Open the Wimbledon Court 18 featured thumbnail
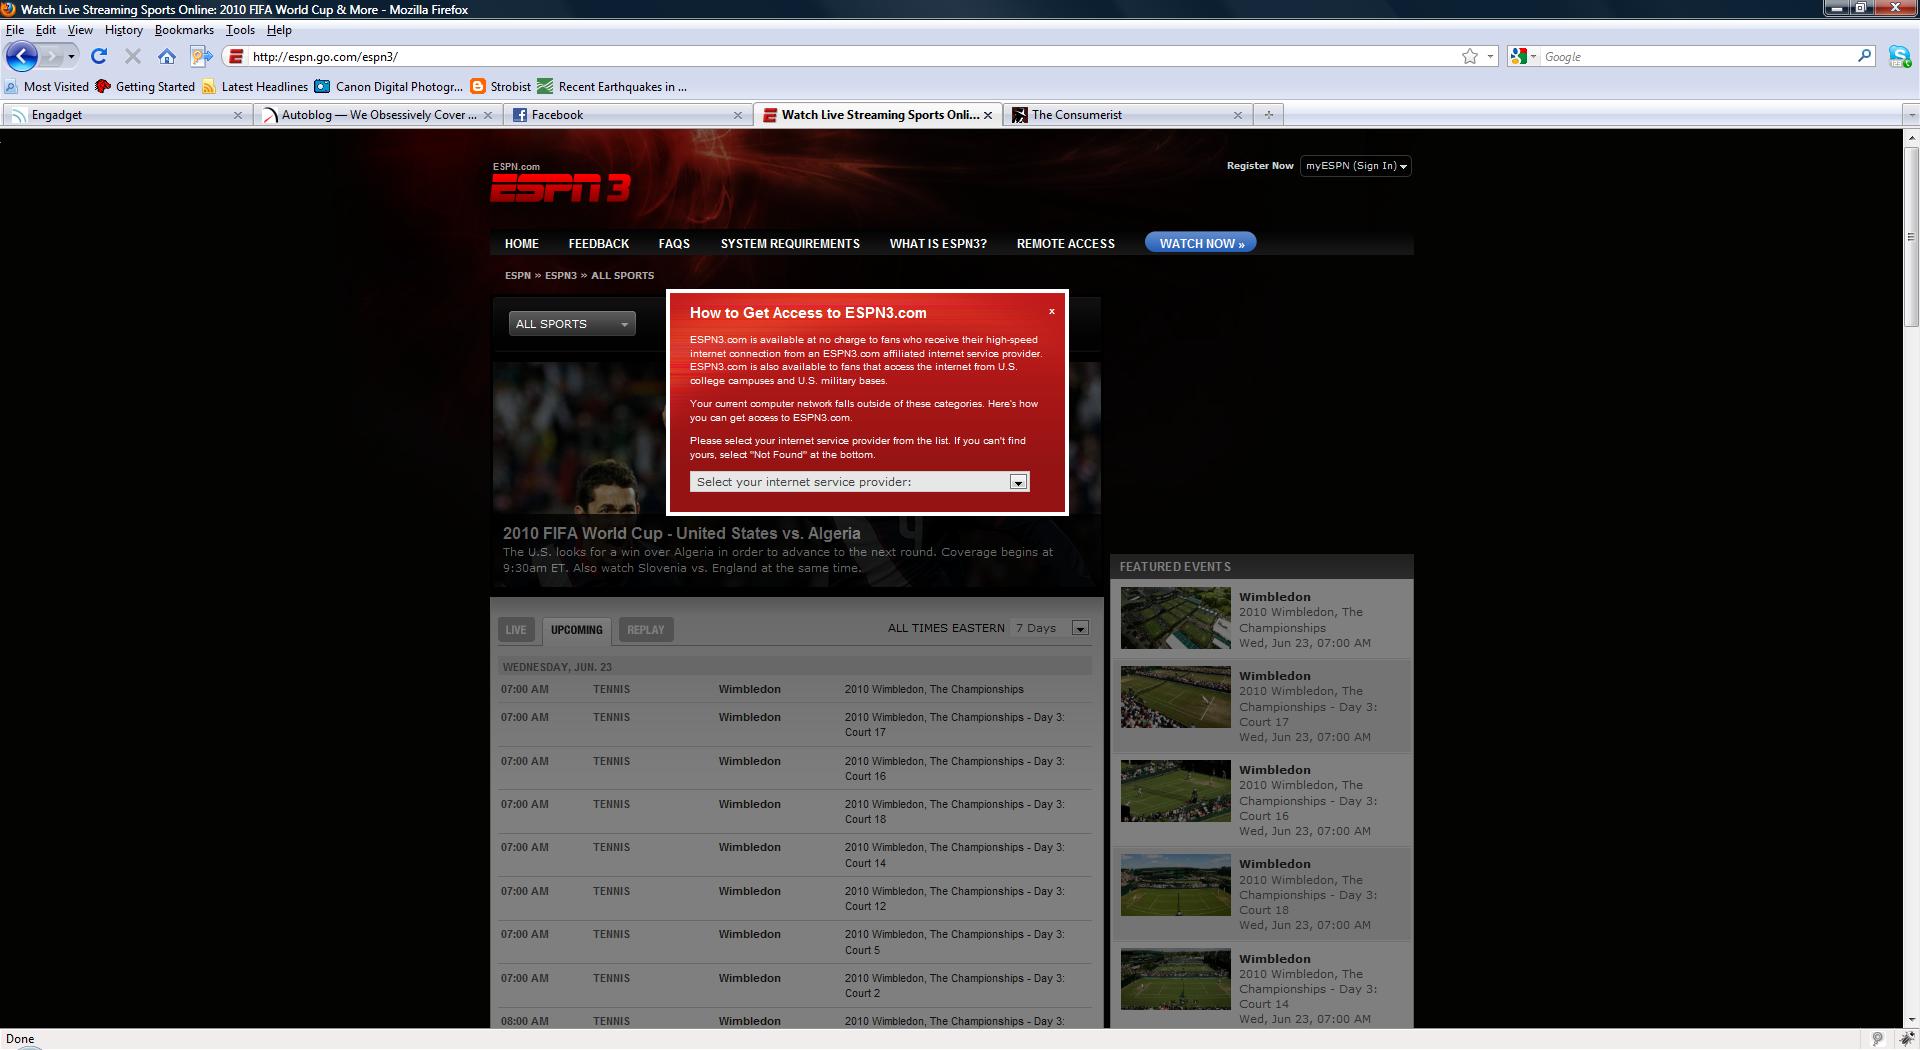Image resolution: width=1920 pixels, height=1050 pixels. pos(1175,885)
